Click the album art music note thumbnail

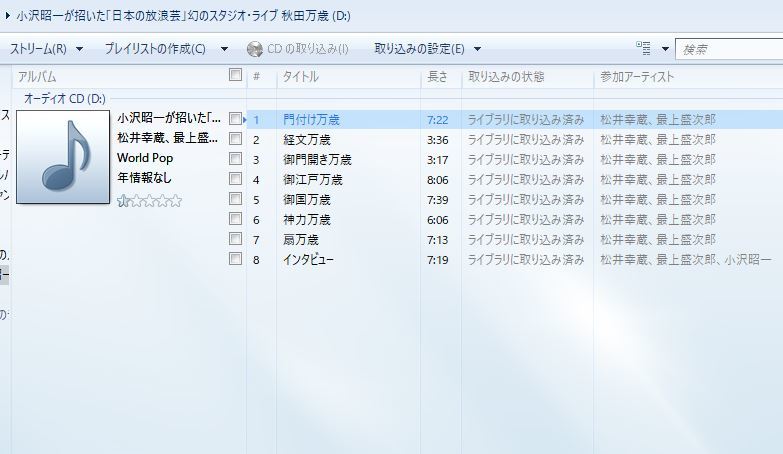(x=63, y=157)
